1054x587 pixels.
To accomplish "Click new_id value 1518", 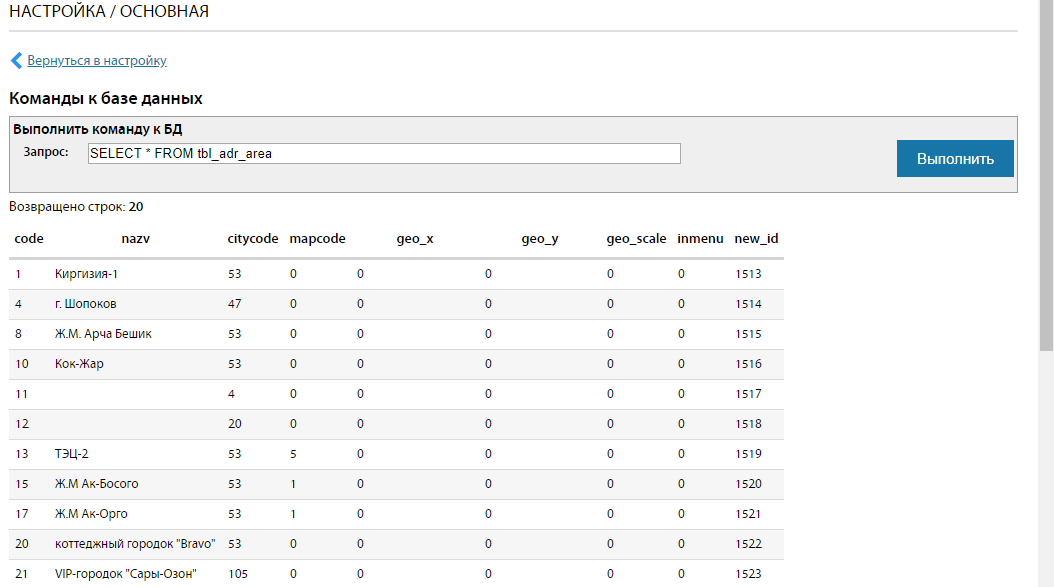I will tap(748, 424).
